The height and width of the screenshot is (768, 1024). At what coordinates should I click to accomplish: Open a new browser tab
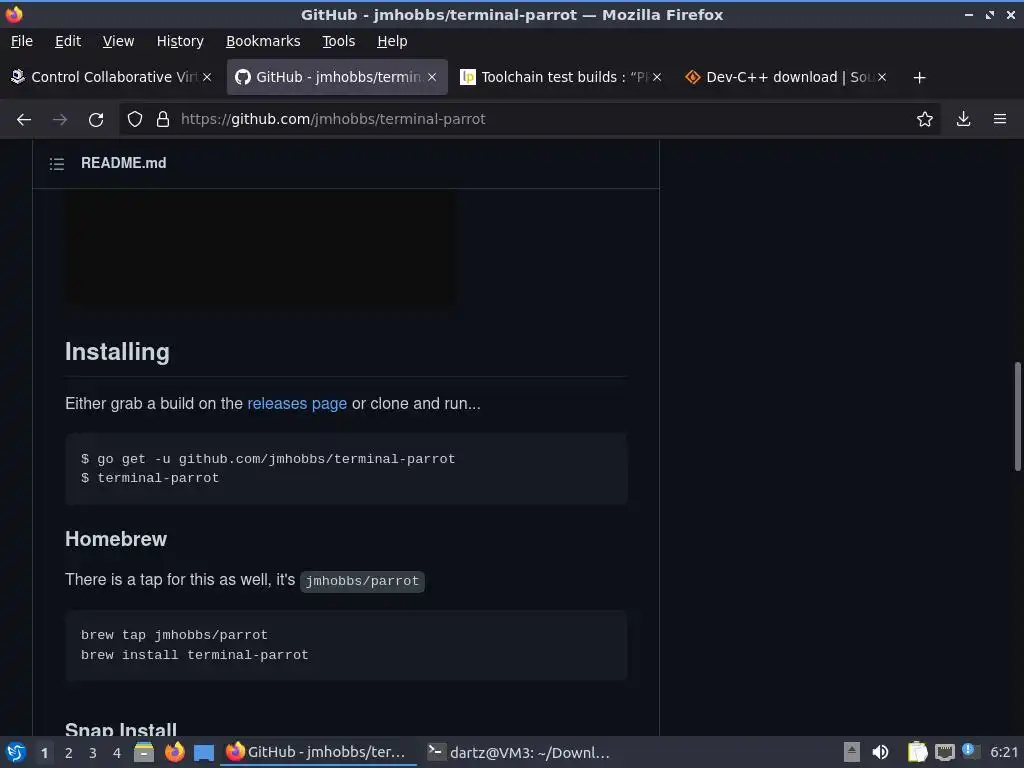coord(920,78)
